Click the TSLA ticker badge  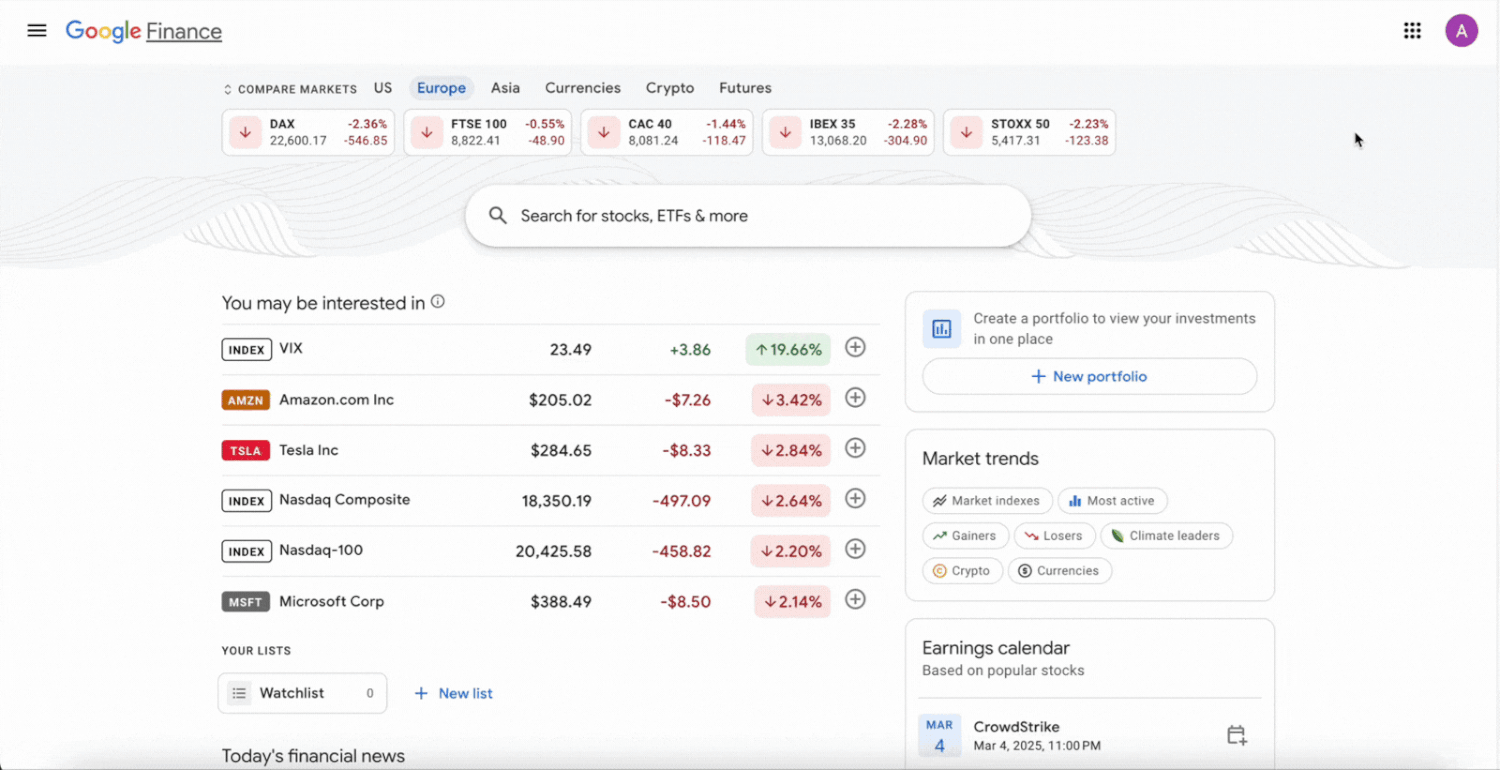point(246,451)
